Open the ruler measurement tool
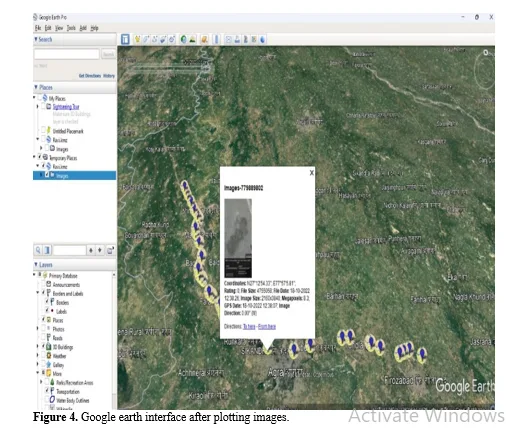This screenshot has height=428, width=506. [x=216, y=39]
